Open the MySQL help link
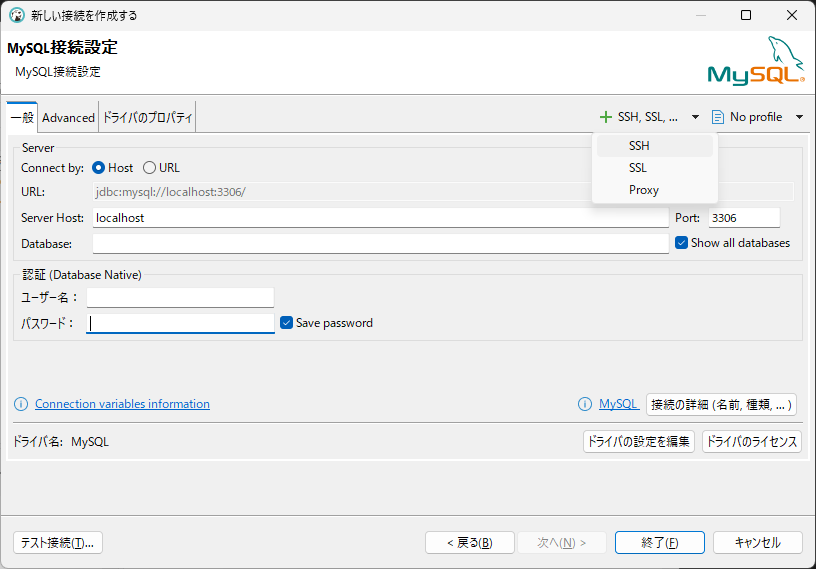Screen dimensions: 816x569 [618, 404]
